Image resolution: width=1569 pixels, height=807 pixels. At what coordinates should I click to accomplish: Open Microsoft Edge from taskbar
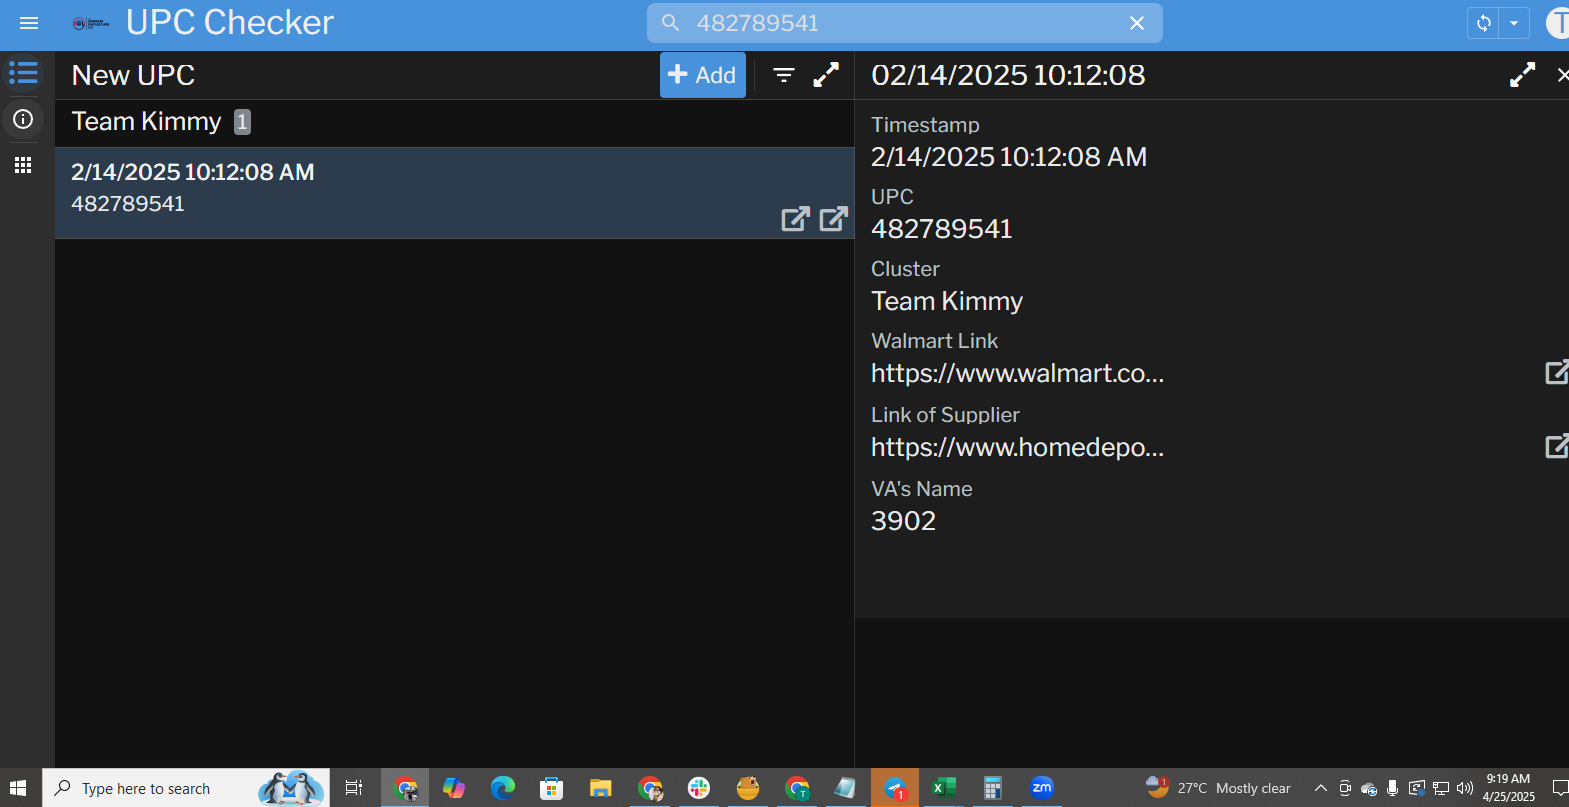(503, 788)
